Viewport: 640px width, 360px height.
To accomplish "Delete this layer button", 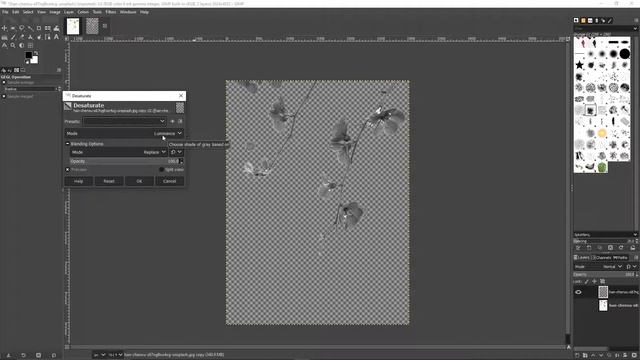I will 634,356.
